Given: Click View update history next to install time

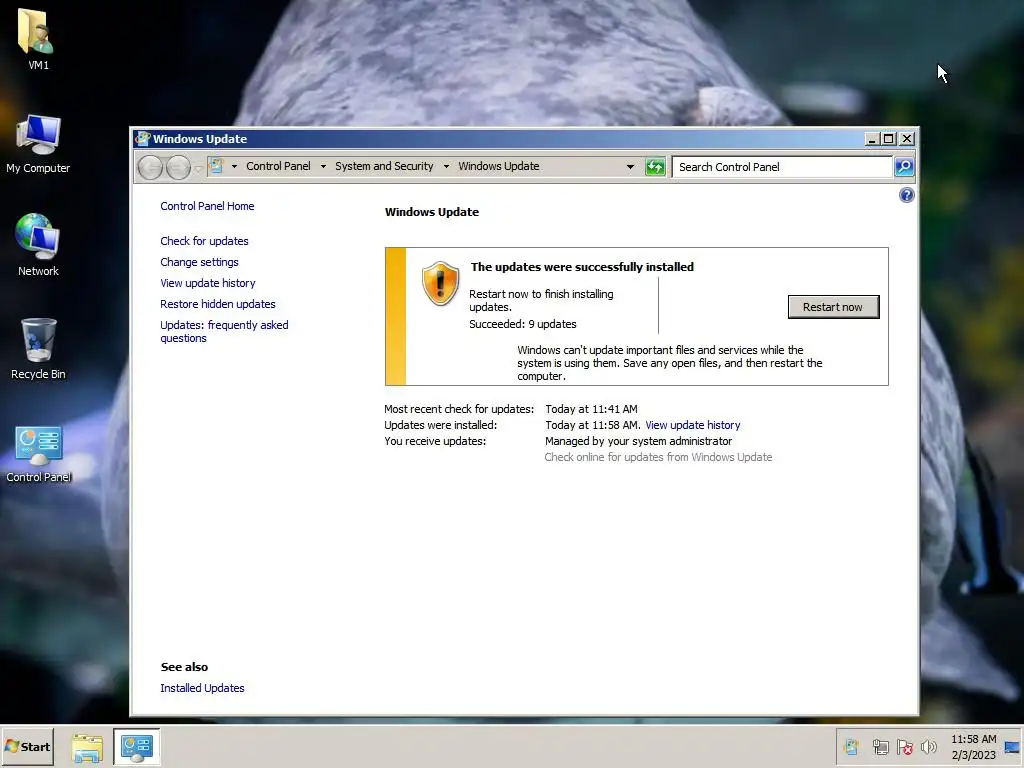Looking at the screenshot, I should coord(693,425).
